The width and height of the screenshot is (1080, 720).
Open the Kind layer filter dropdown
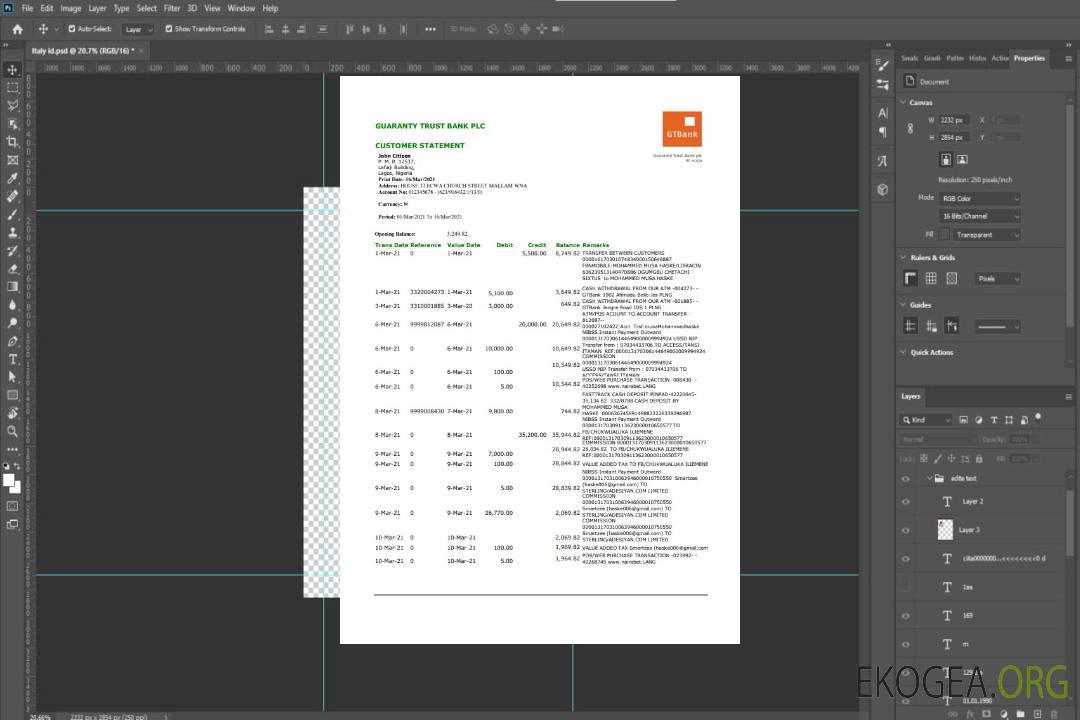926,420
